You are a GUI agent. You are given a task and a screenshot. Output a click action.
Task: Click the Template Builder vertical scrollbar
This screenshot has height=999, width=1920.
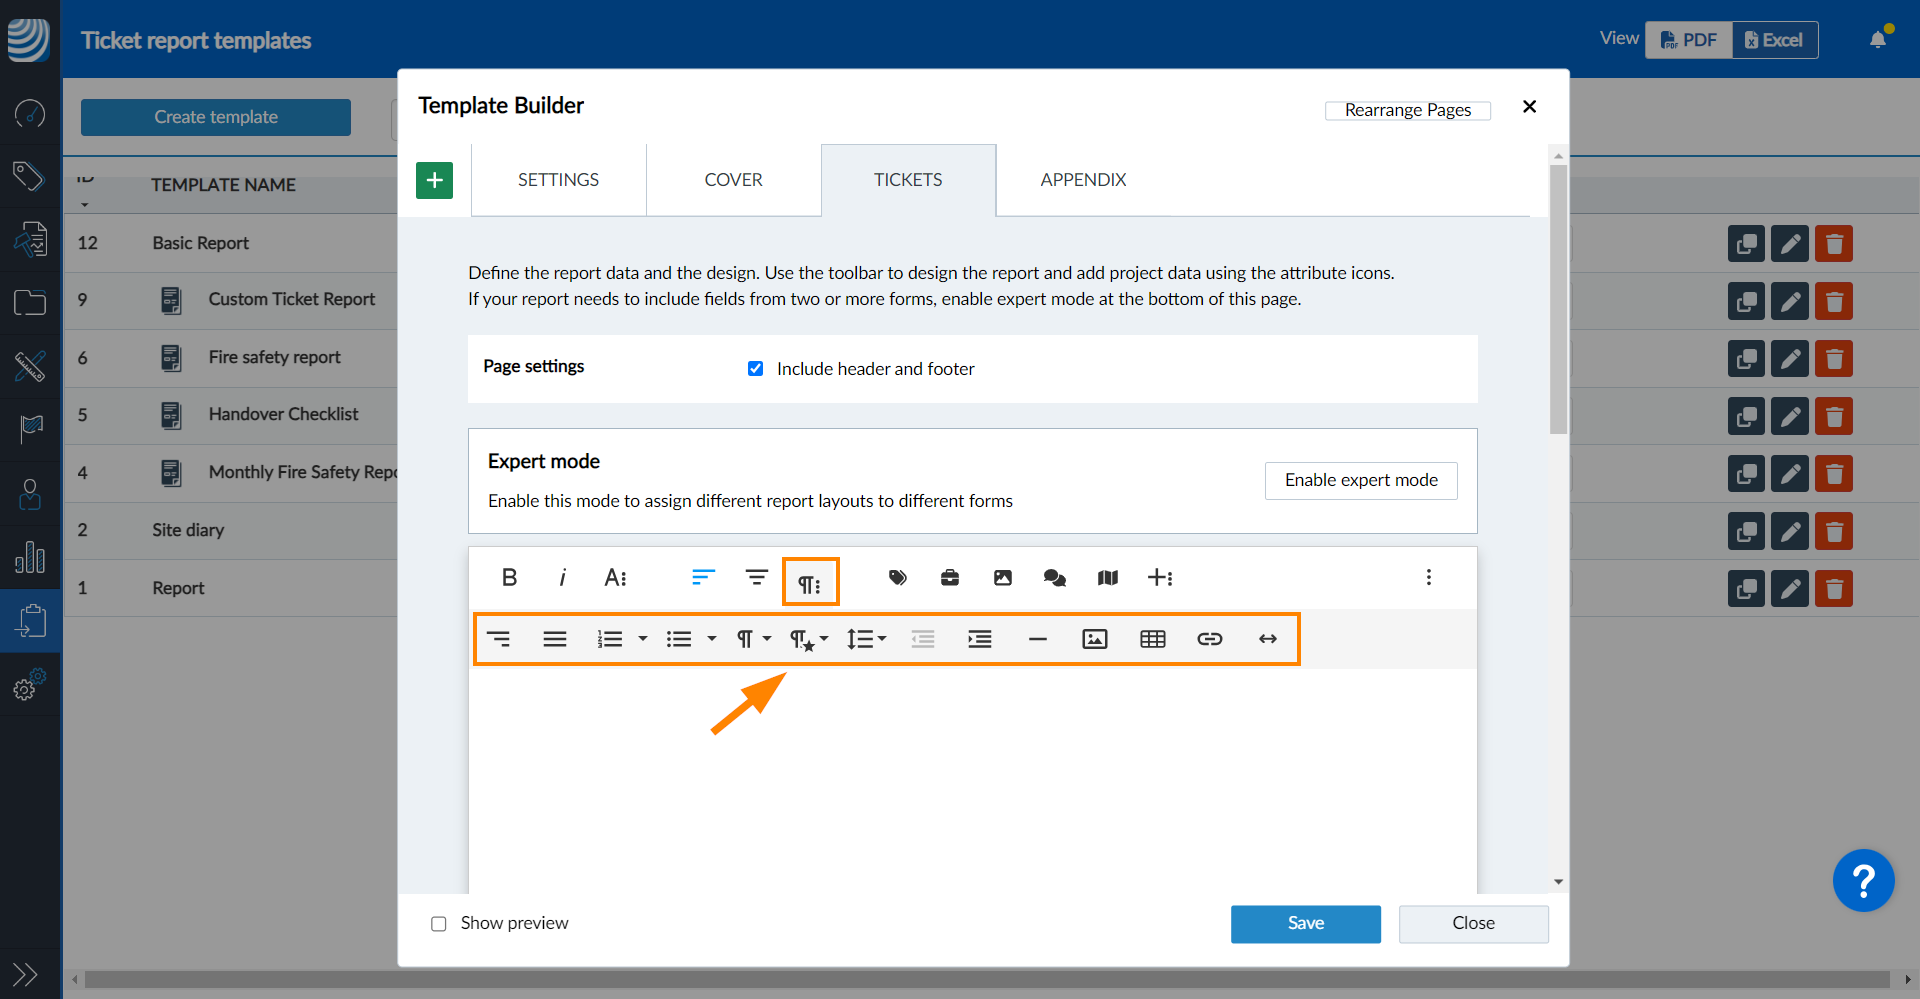coord(1558,300)
